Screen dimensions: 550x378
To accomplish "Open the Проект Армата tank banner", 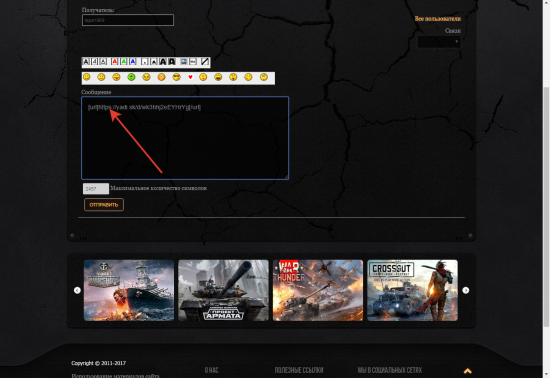I will [x=223, y=290].
